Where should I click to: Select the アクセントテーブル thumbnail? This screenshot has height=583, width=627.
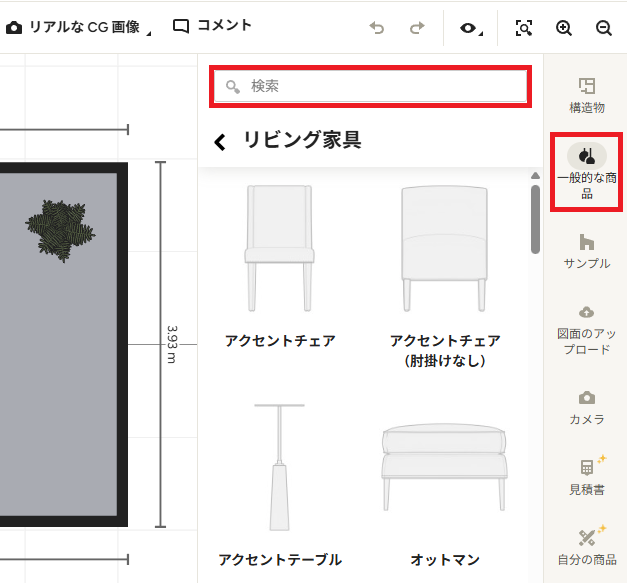(x=280, y=467)
